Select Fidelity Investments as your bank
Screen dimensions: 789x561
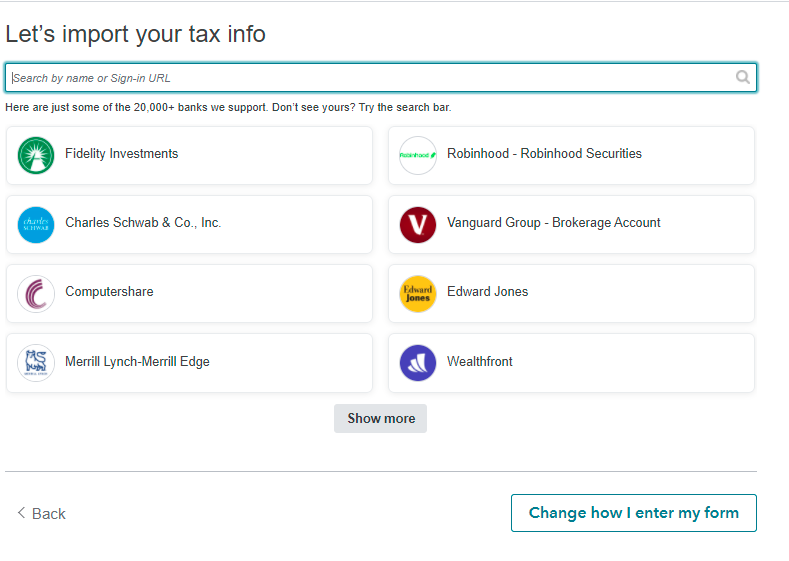pos(189,155)
